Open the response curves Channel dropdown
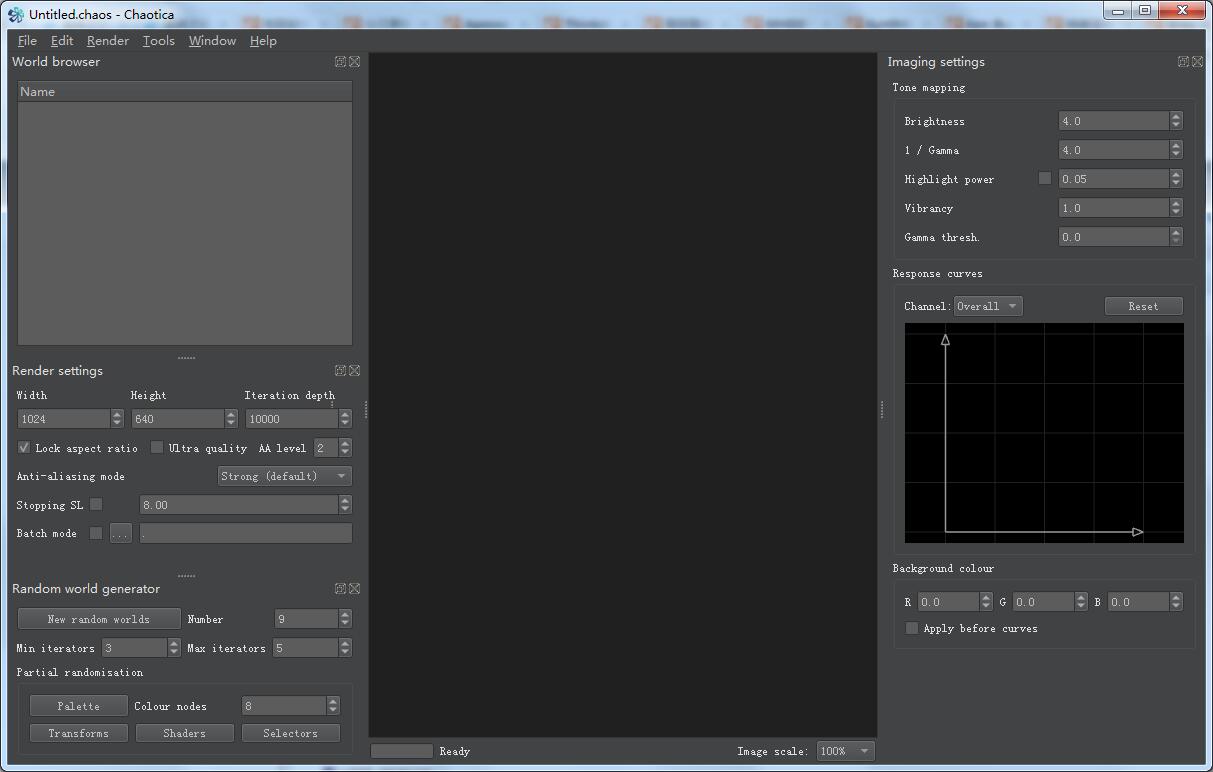 pos(987,306)
